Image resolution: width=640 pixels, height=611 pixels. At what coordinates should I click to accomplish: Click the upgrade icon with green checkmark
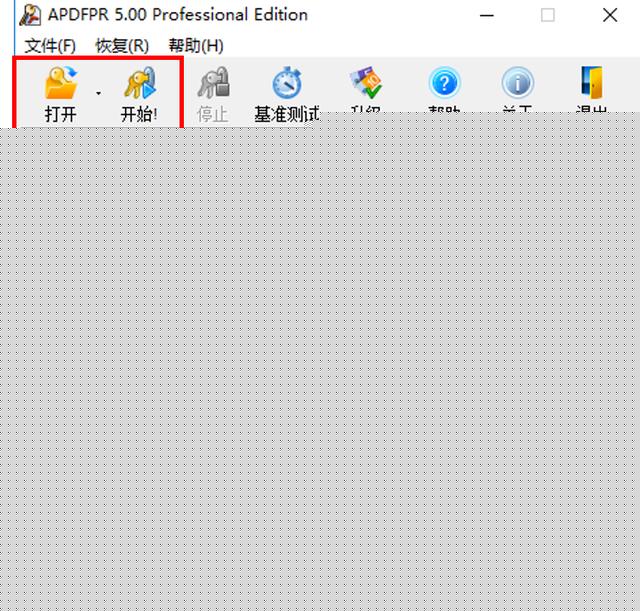366,83
